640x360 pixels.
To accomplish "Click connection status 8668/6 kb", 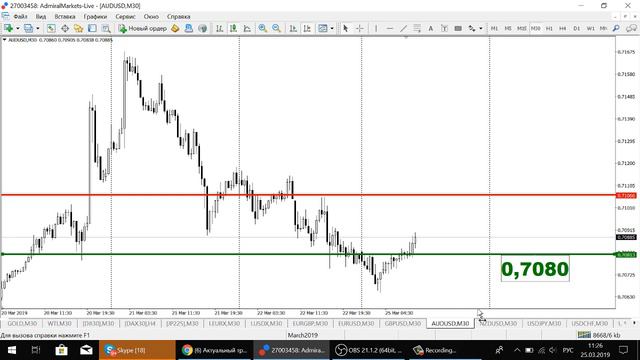I will 599,335.
